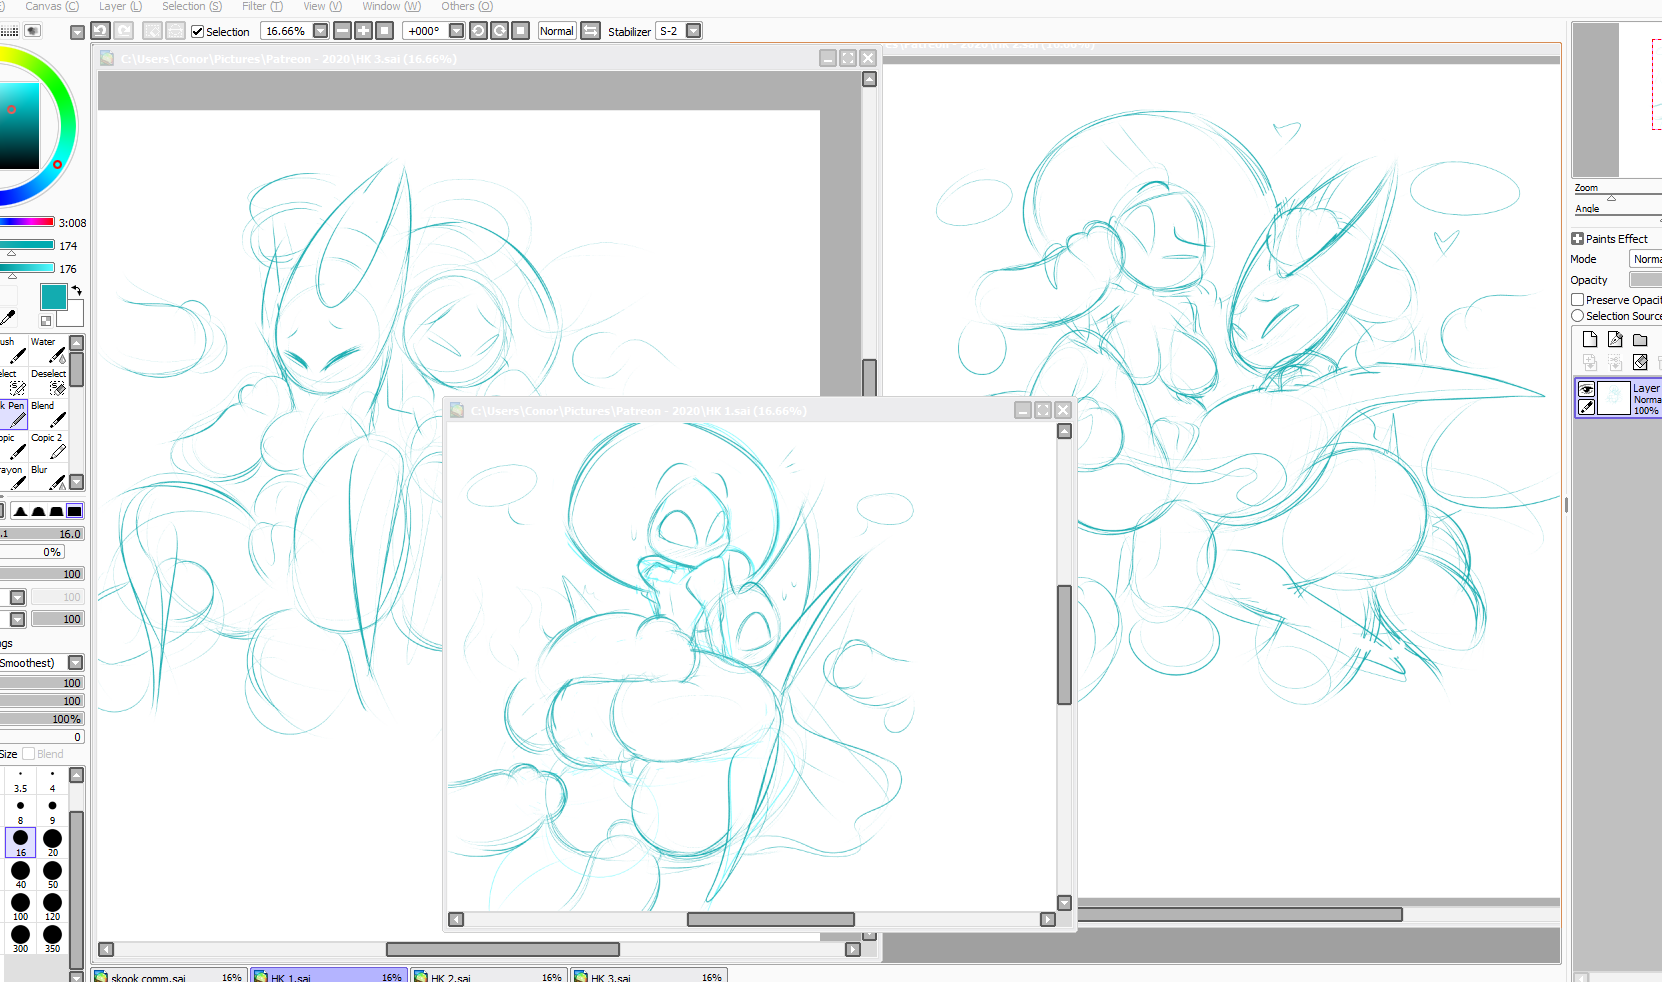Open the dropdown arrow in the row below the greyed 100 field

click(17, 619)
